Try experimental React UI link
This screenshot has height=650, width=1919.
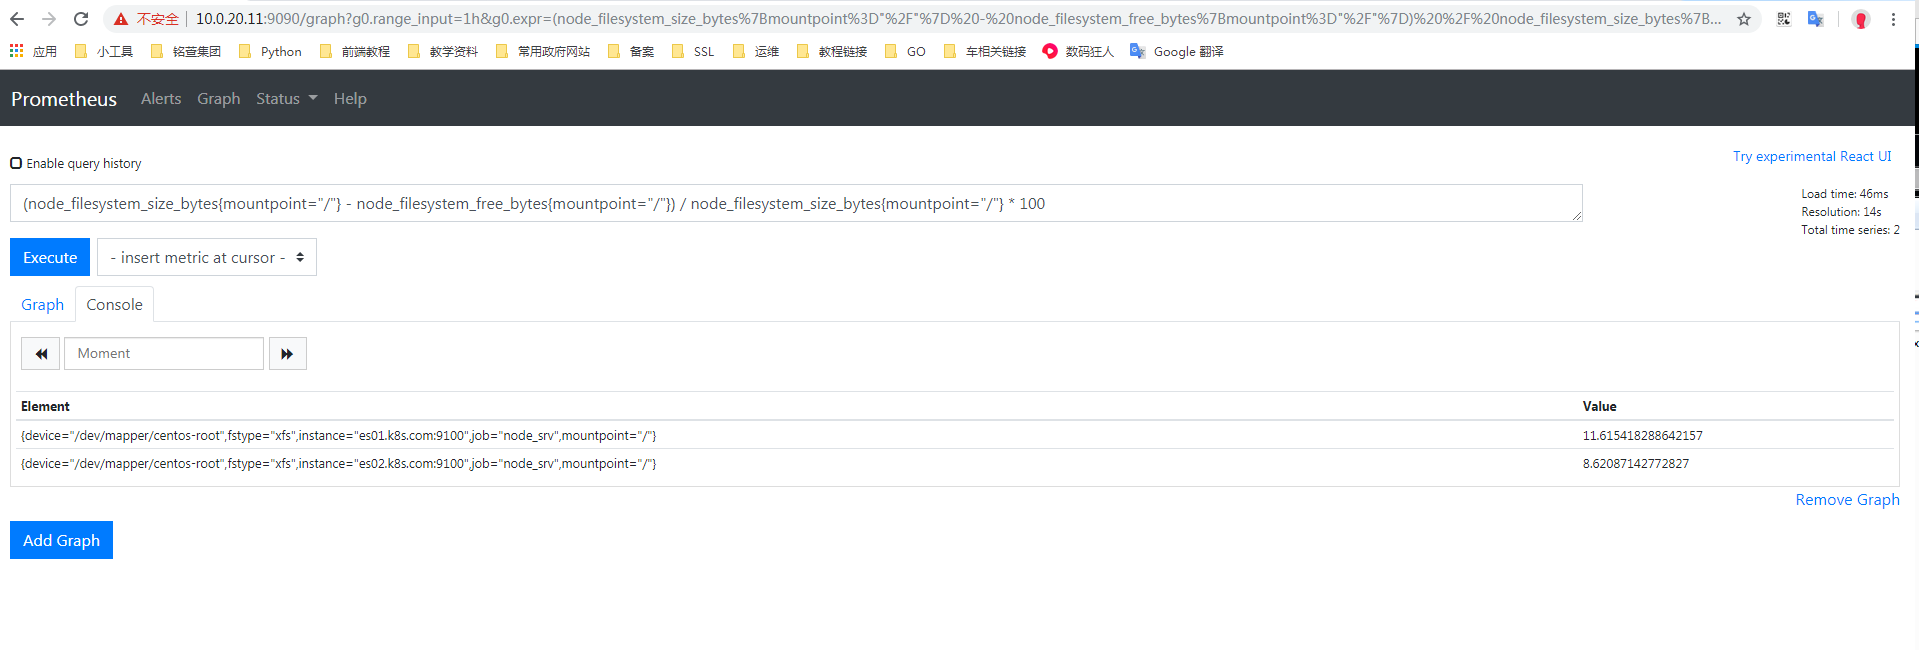point(1812,156)
